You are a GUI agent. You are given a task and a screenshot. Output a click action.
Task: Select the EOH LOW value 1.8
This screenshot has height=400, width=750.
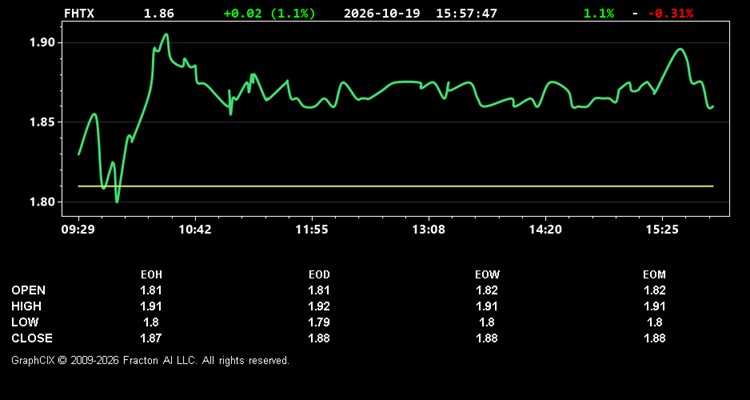pyautogui.click(x=151, y=322)
